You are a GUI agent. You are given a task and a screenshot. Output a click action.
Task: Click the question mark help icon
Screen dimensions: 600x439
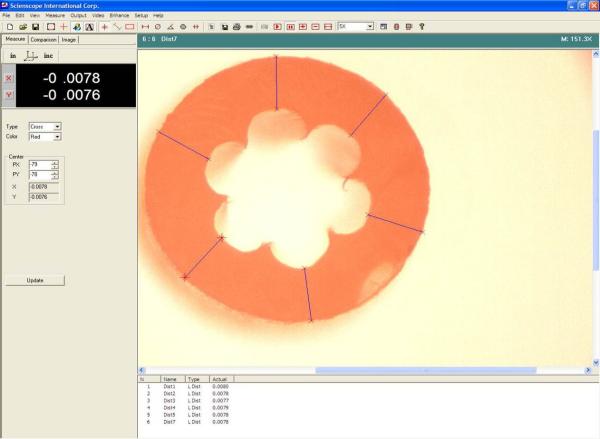coord(422,26)
